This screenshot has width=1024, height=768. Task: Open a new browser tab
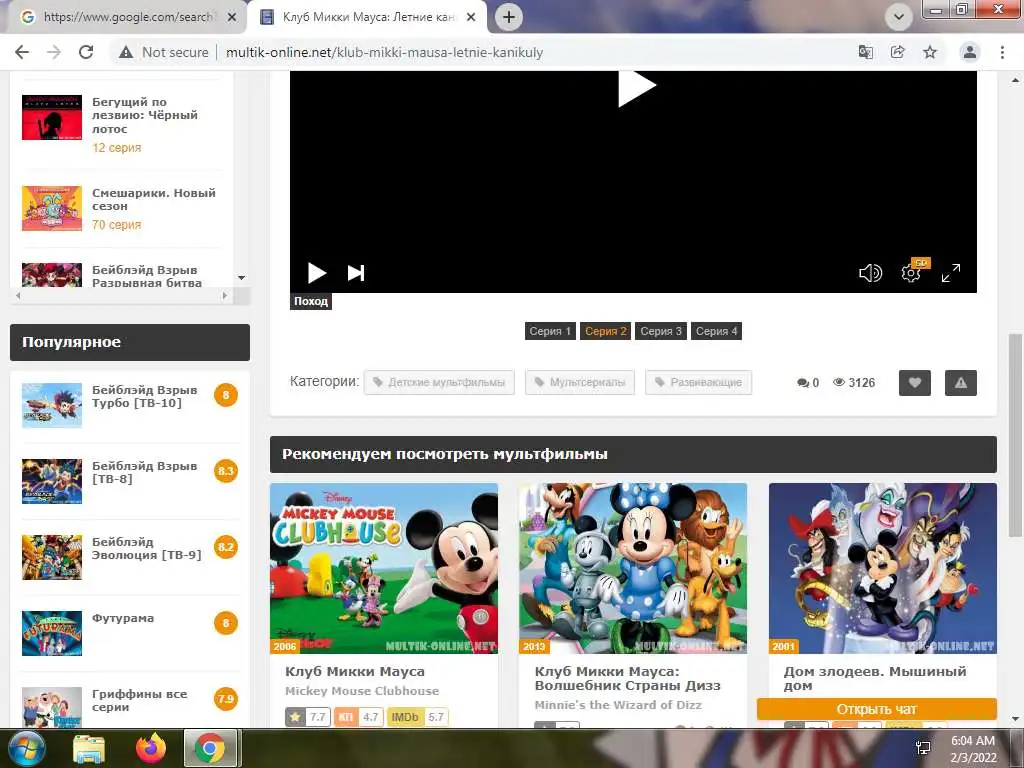click(x=509, y=17)
